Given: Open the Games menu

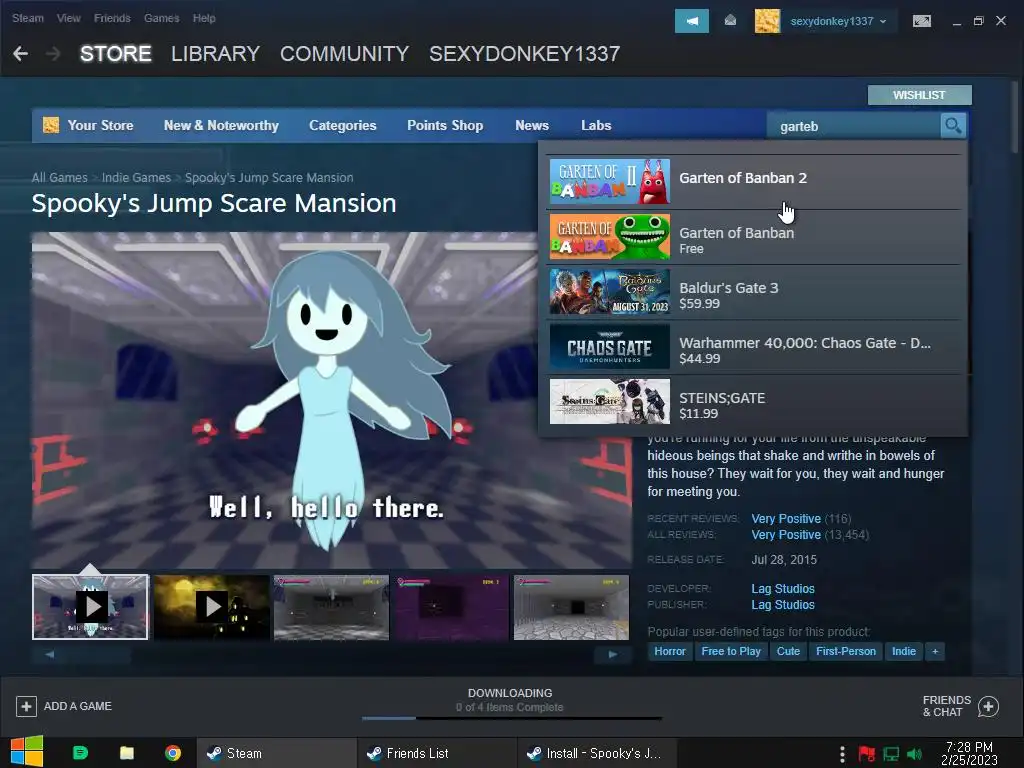Looking at the screenshot, I should [161, 18].
